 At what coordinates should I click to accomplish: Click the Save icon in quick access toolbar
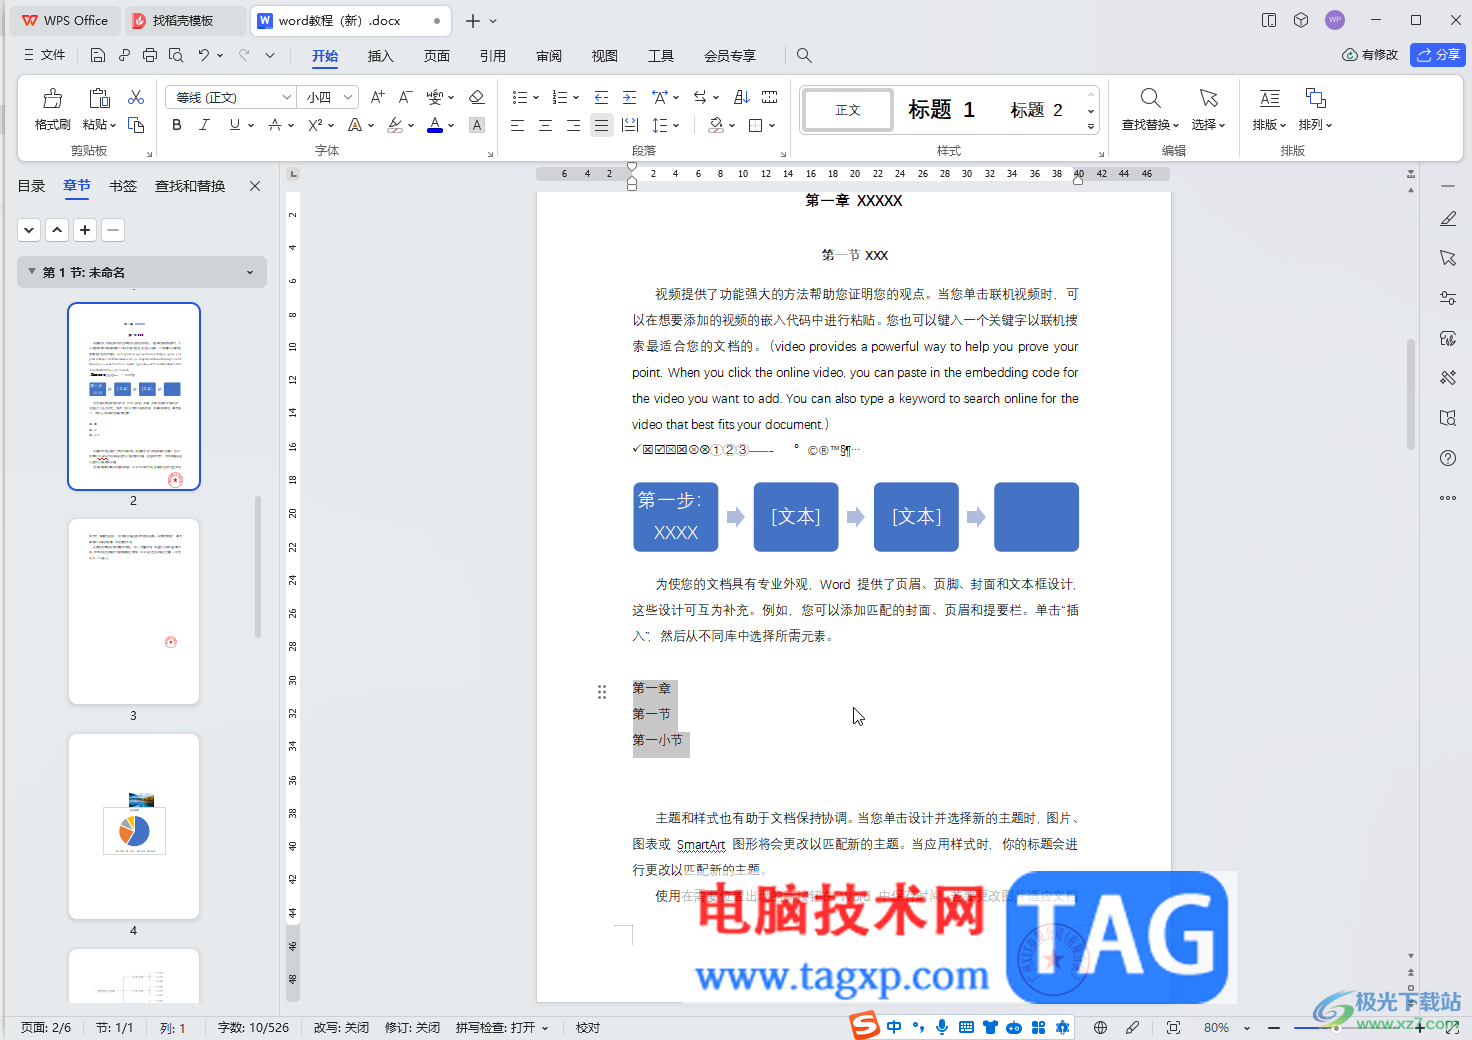tap(98, 55)
